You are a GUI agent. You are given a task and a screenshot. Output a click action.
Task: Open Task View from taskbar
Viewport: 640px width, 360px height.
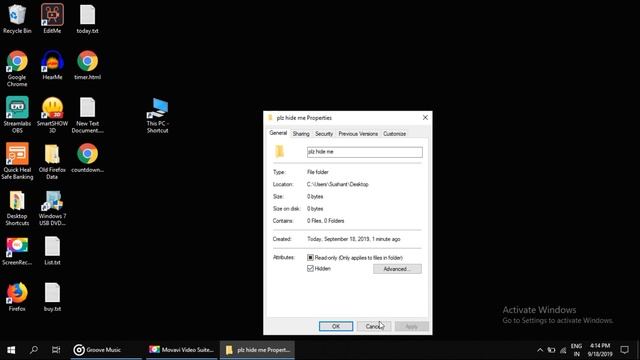click(56, 350)
